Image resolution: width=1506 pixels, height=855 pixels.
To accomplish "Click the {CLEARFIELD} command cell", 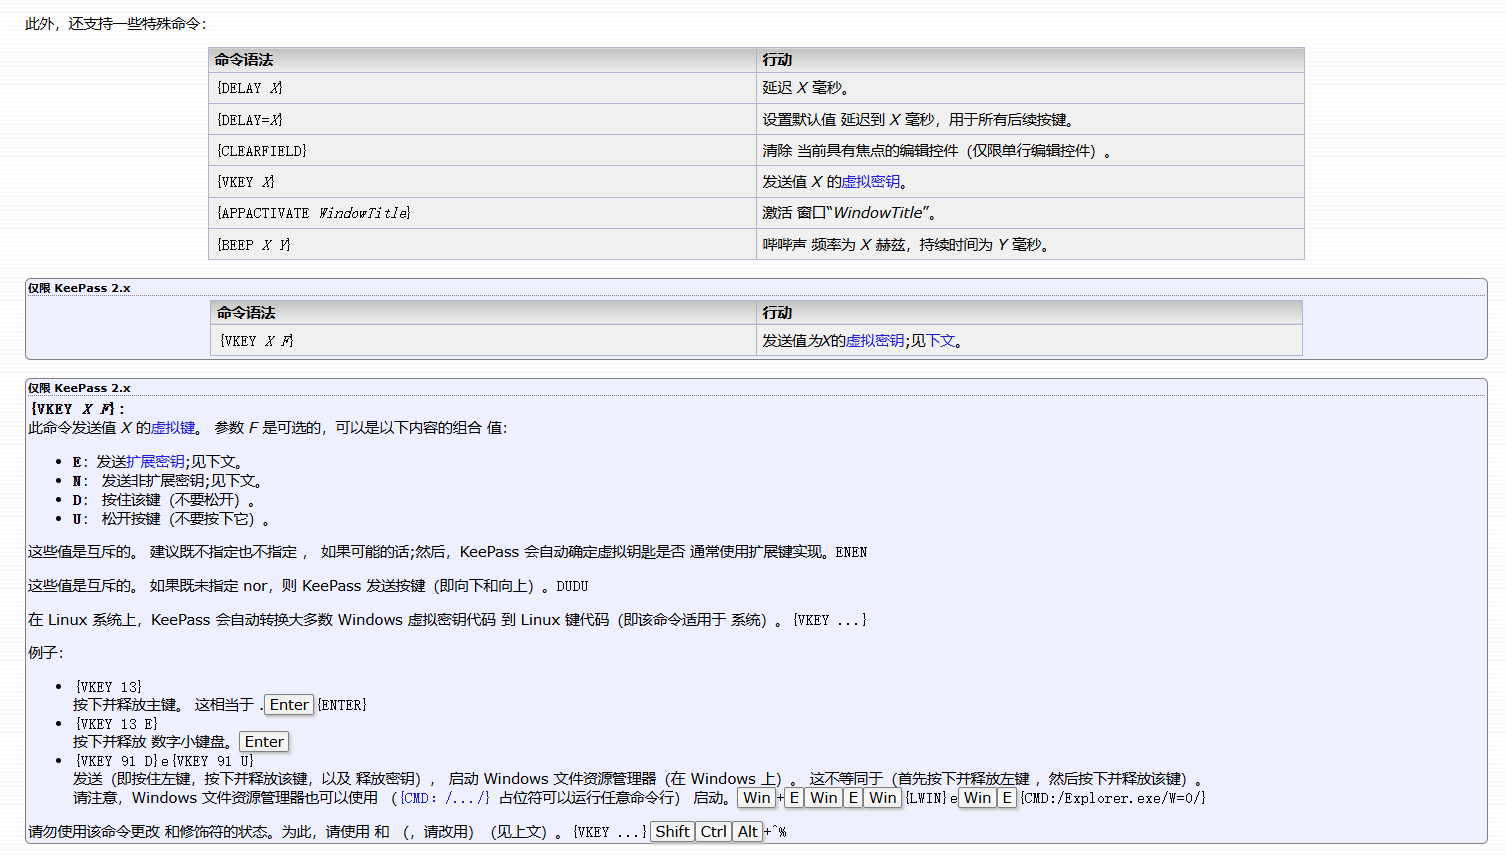I will click(x=262, y=151).
